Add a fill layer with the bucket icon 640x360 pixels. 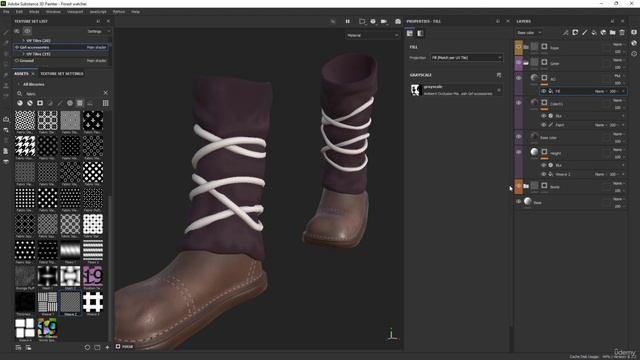pos(594,33)
